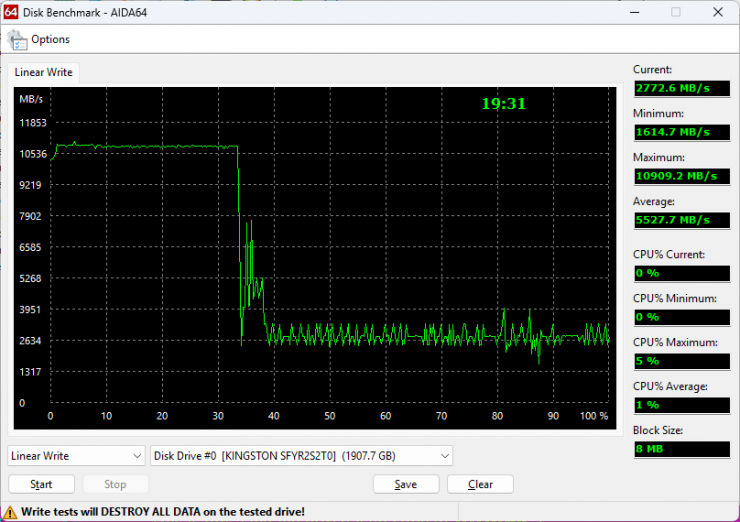The image size is (740, 522).
Task: Click the 19:31 elapsed time on graph
Action: [504, 103]
